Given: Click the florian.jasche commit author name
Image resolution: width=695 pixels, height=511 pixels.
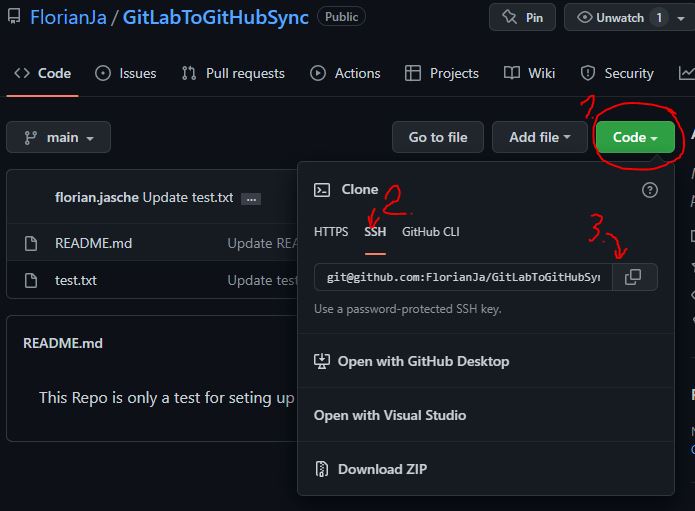Looking at the screenshot, I should [97, 197].
